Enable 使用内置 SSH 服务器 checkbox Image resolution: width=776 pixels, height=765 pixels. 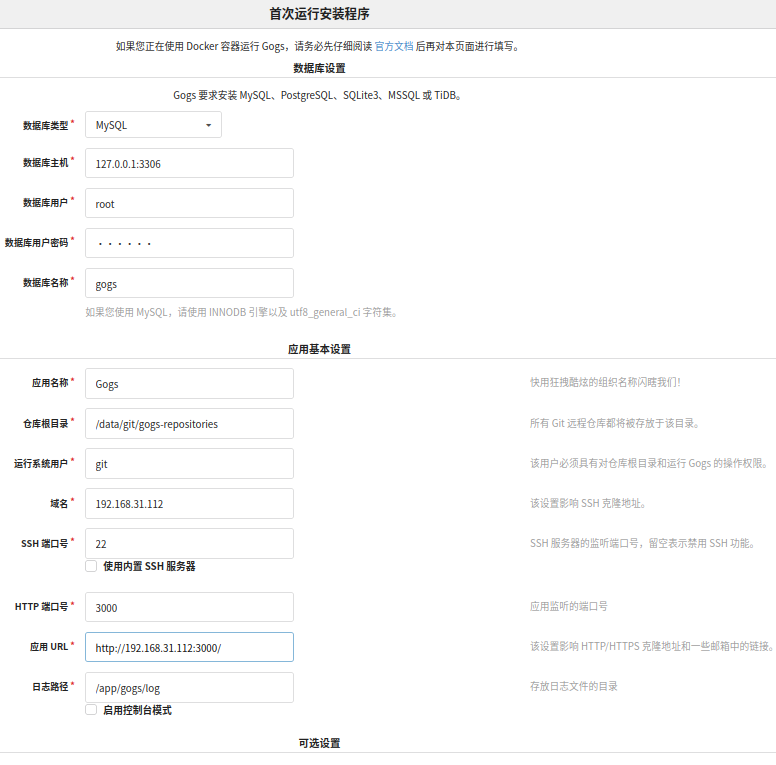click(x=91, y=566)
